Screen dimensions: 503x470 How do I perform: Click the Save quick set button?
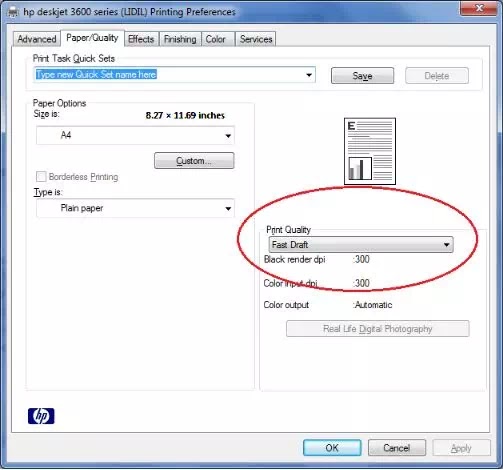click(x=362, y=76)
